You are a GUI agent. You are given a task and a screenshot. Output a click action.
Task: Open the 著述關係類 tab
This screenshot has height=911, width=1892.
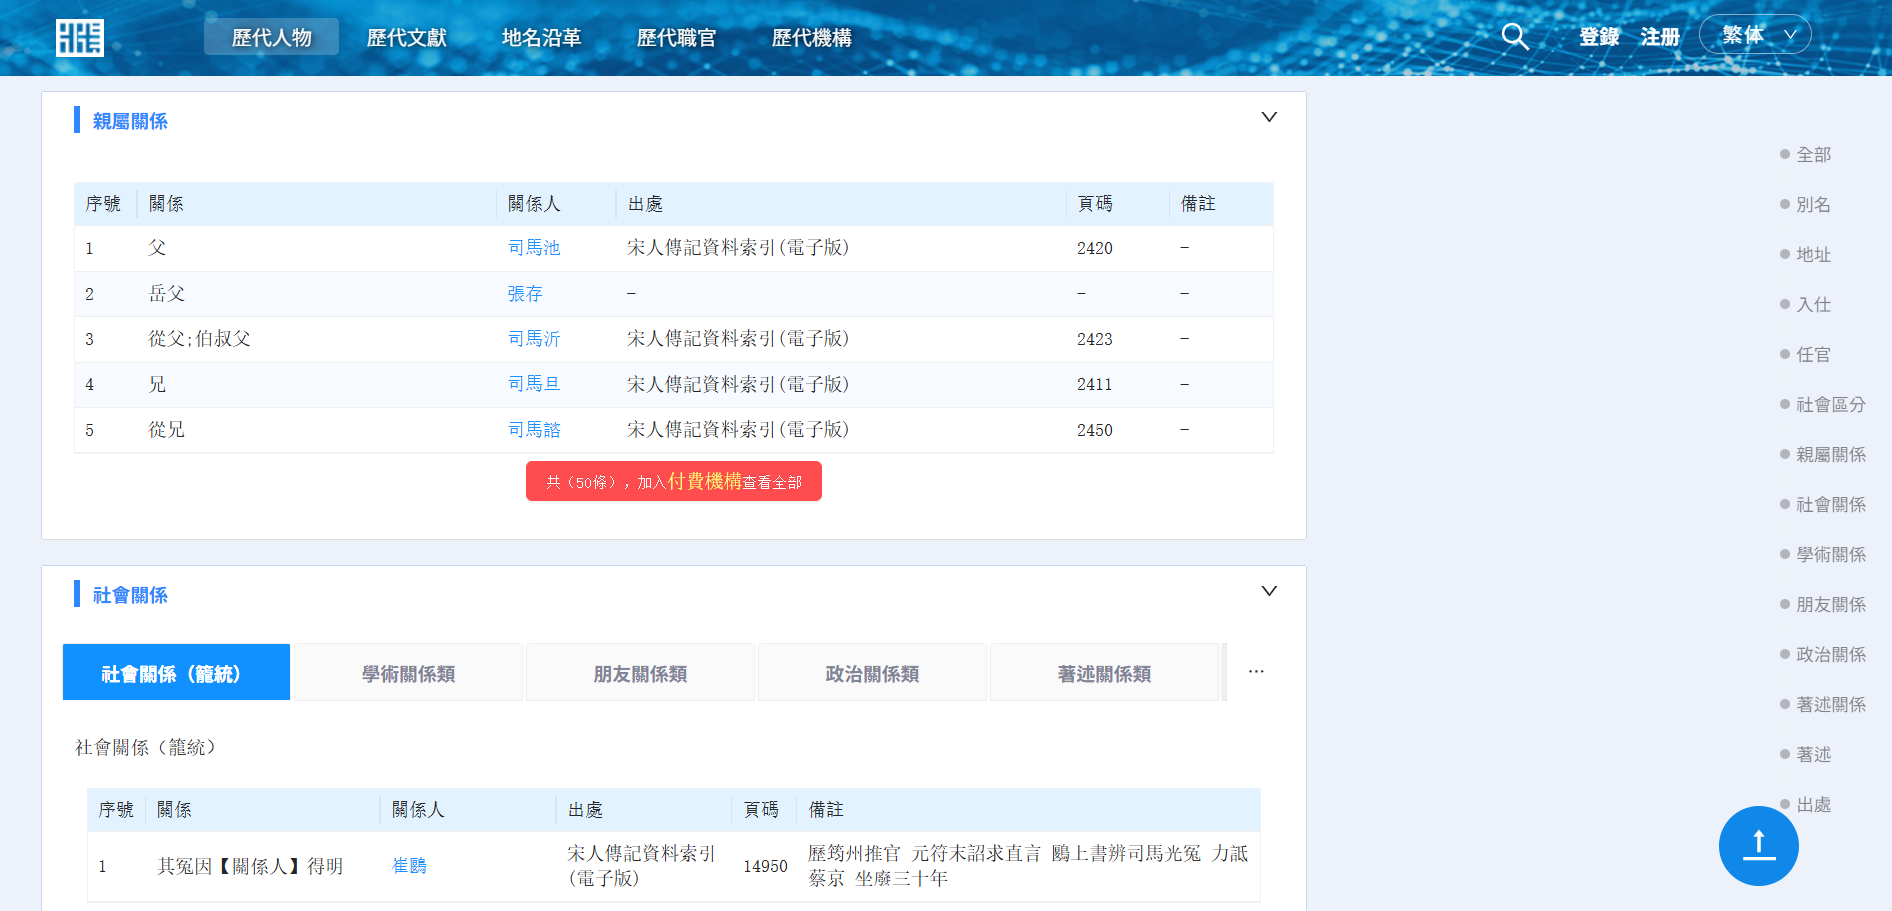click(x=1104, y=673)
